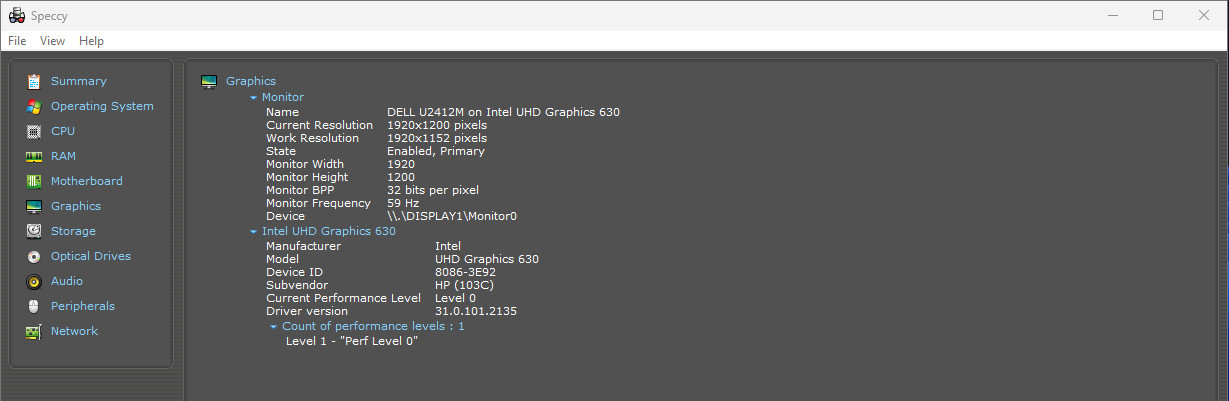Open the RAM section

[63, 156]
